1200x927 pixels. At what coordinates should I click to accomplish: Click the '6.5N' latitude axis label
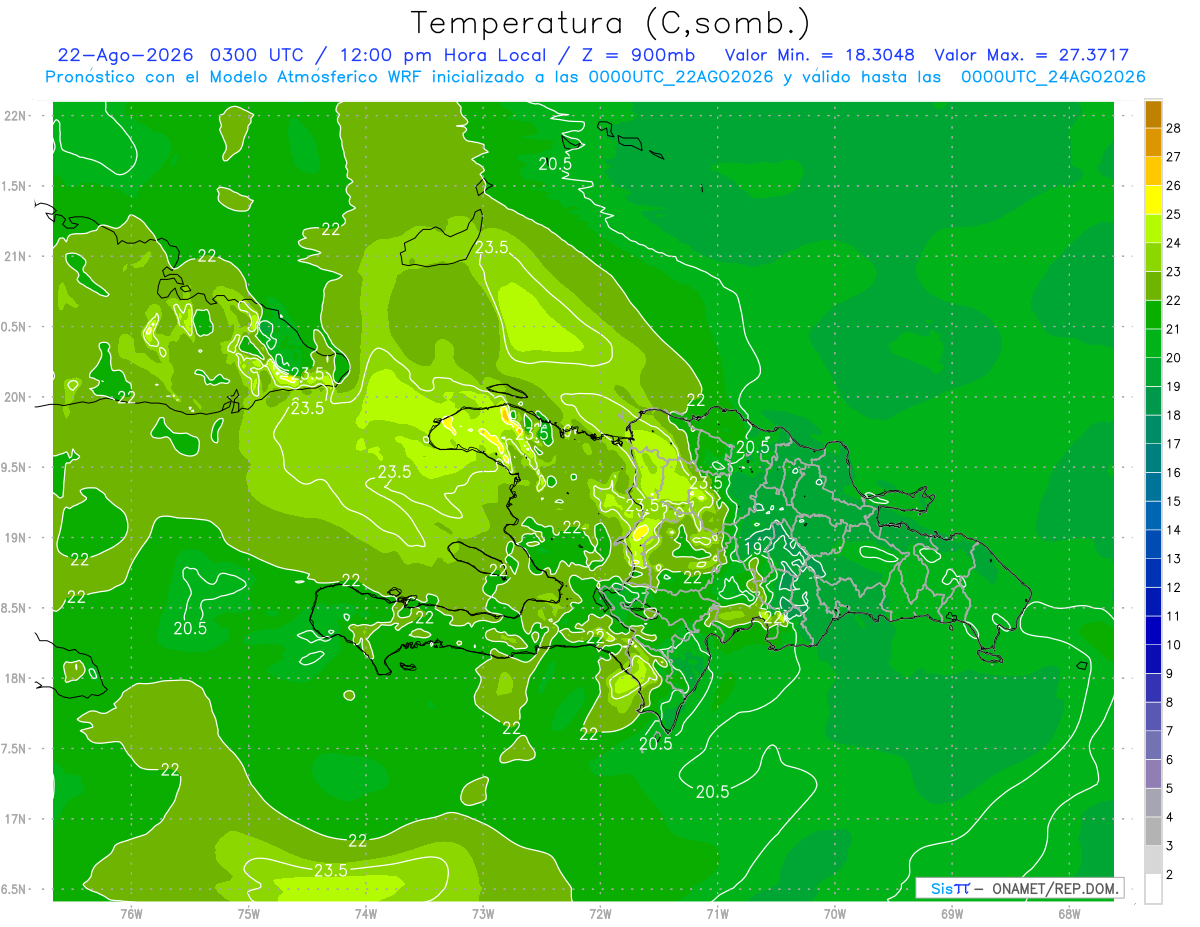[x=15, y=890]
